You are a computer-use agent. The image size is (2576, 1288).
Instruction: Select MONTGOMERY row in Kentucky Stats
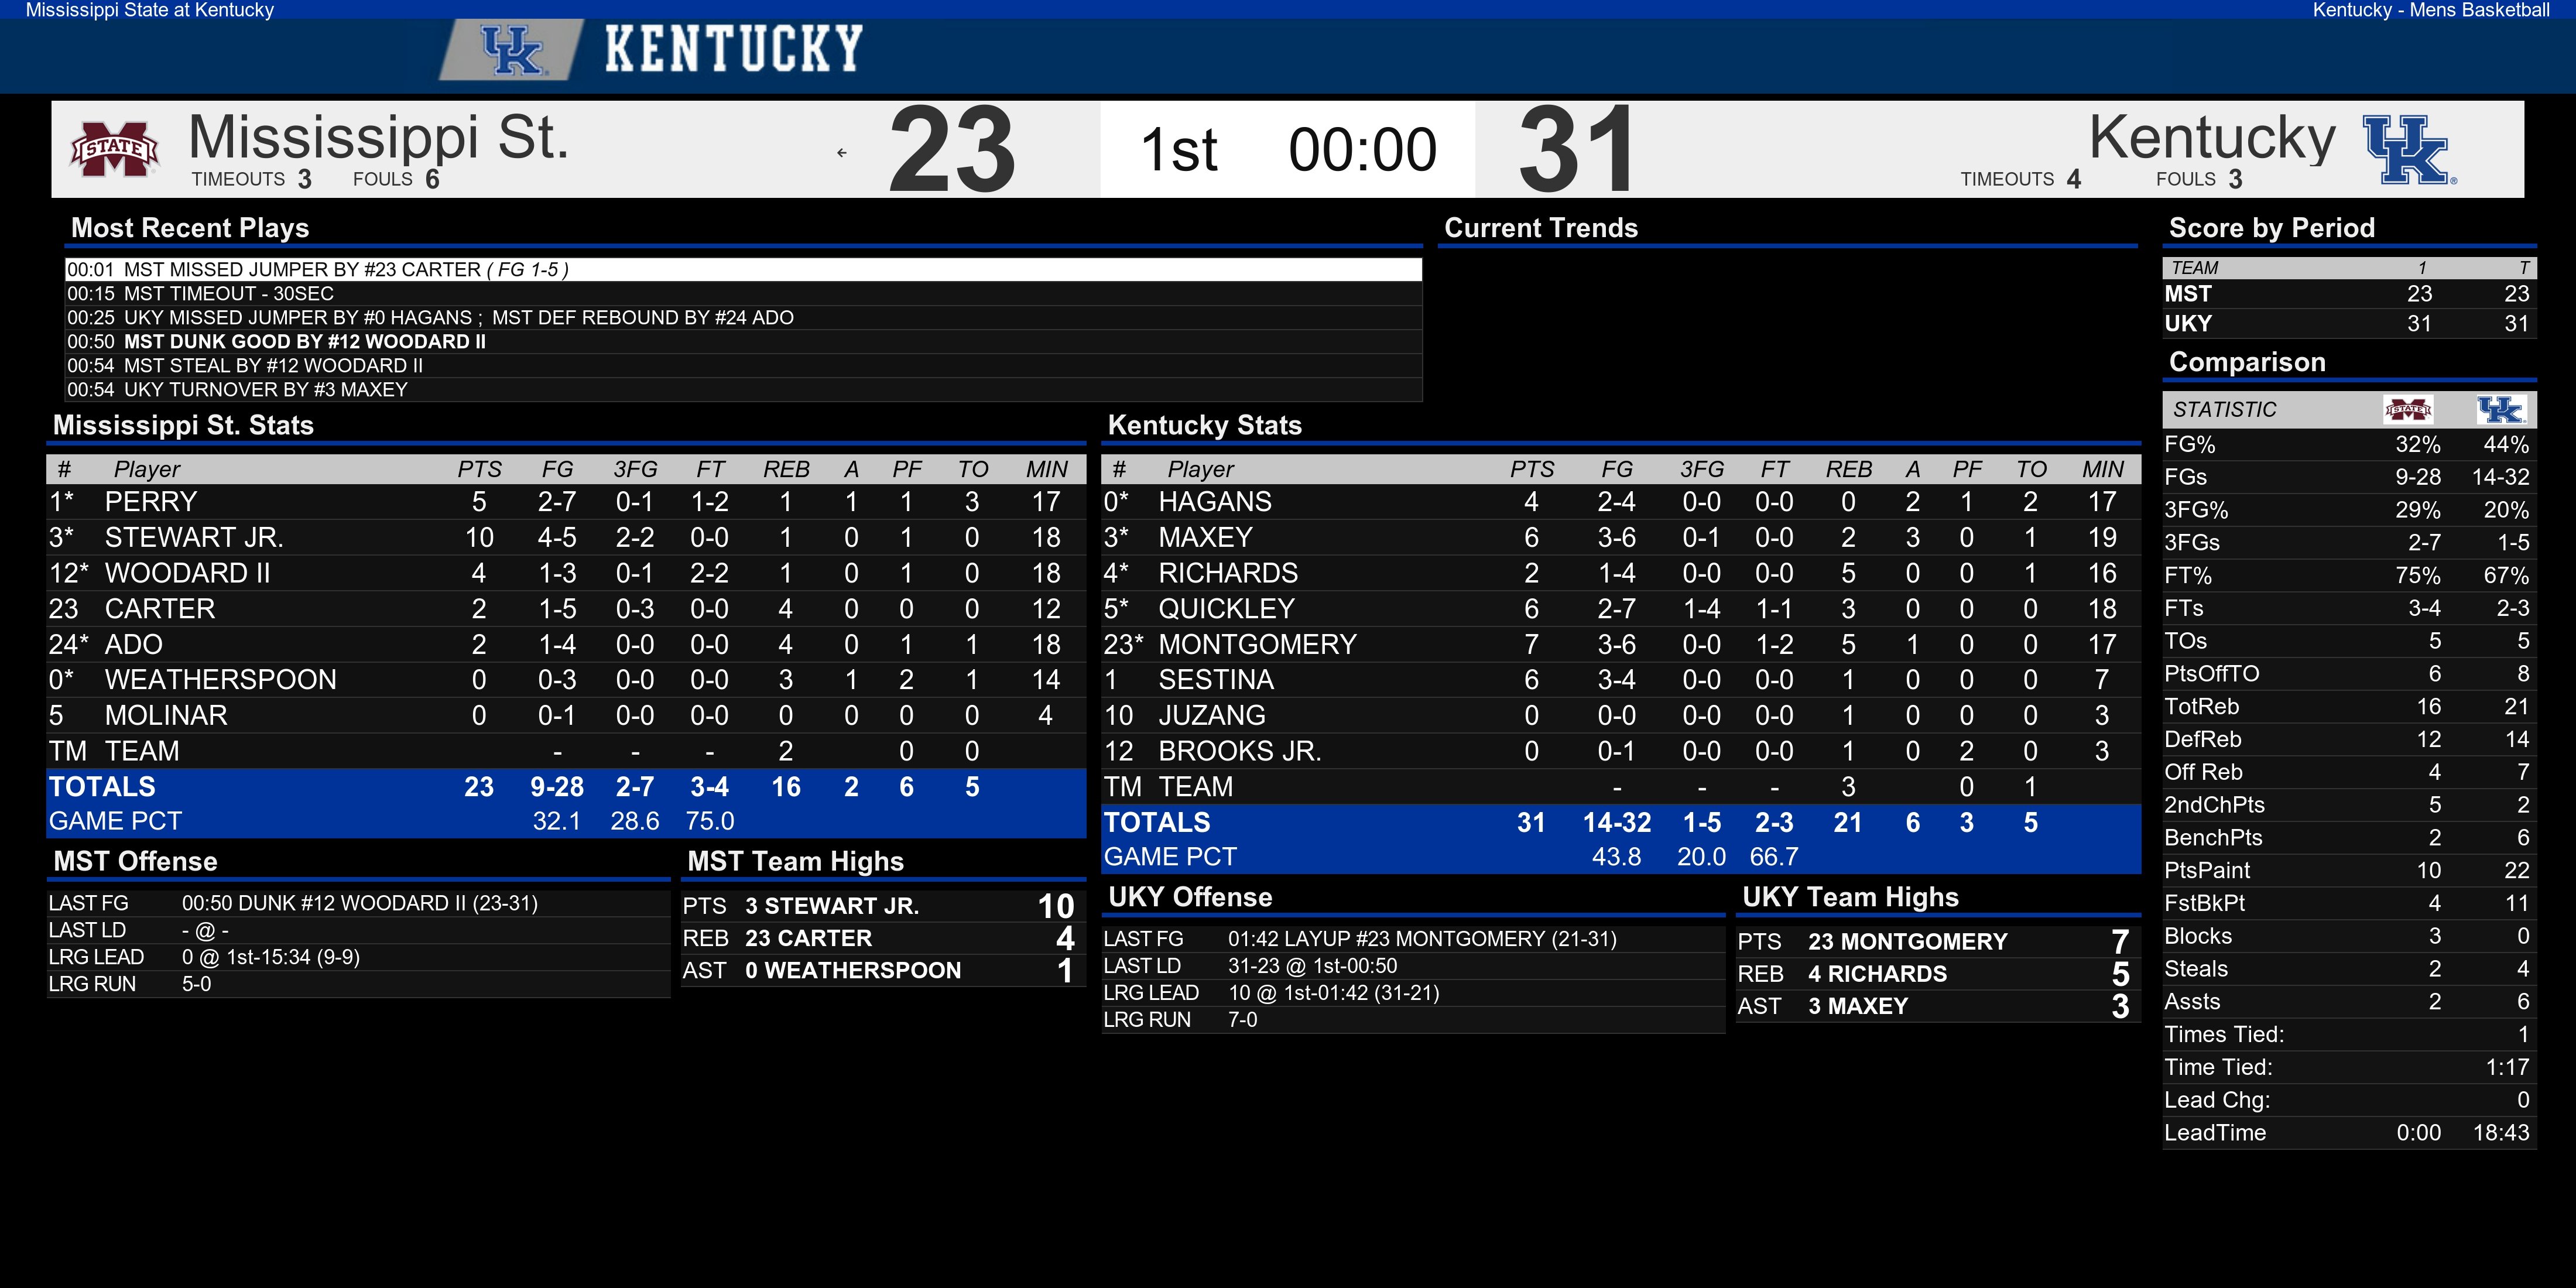click(1620, 644)
